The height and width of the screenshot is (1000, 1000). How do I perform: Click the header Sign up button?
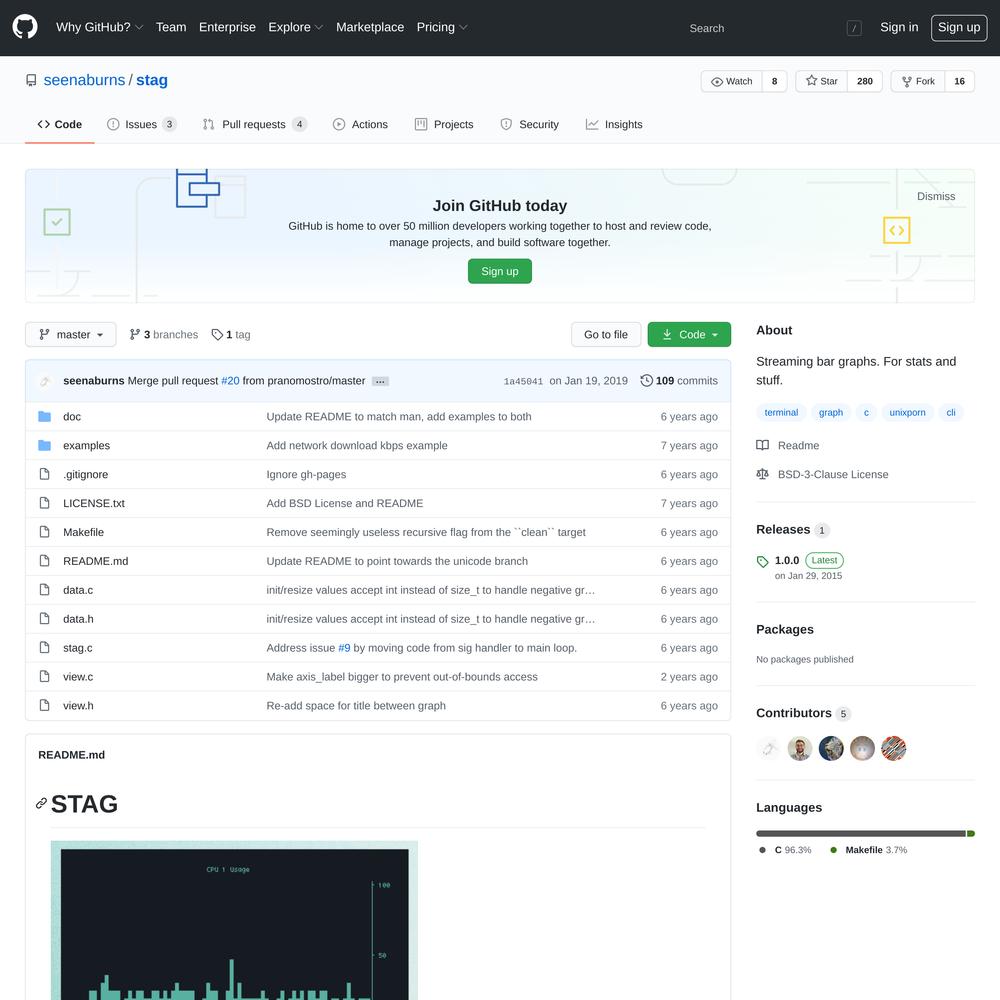click(x=959, y=27)
